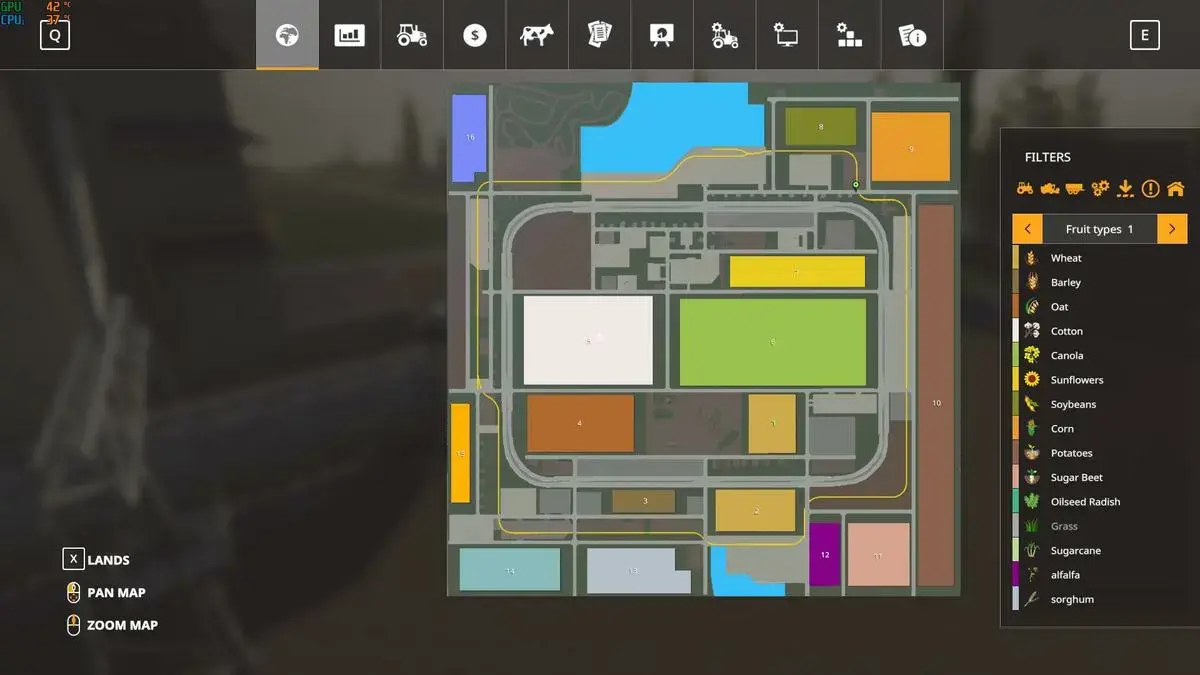This screenshot has height=675, width=1200.
Task: Open the help info document icon
Action: 912,35
